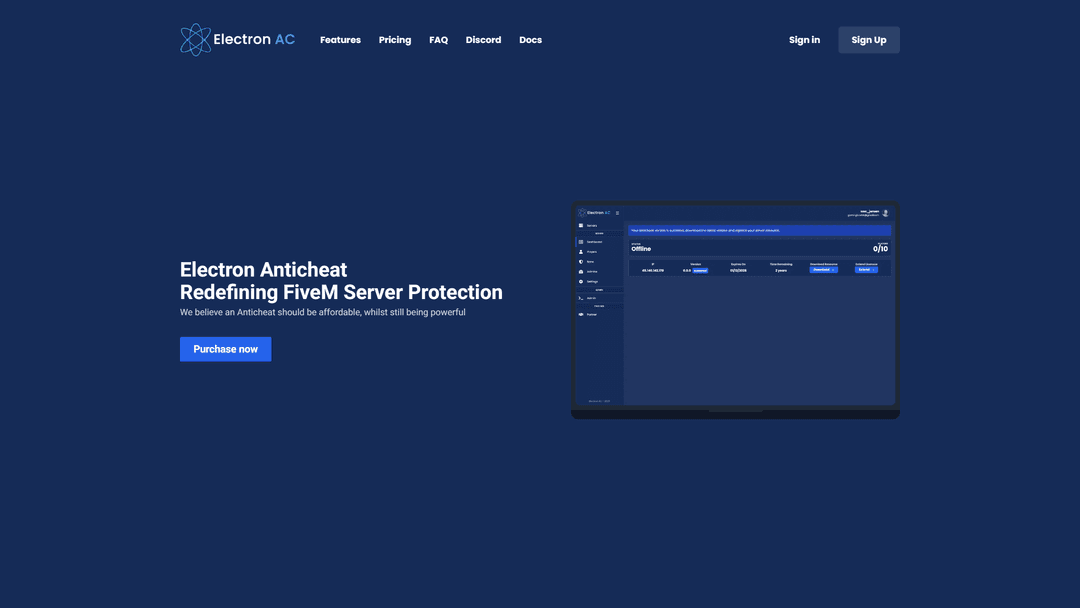Go to the Pricing page
This screenshot has width=1080, height=608.
[395, 40]
